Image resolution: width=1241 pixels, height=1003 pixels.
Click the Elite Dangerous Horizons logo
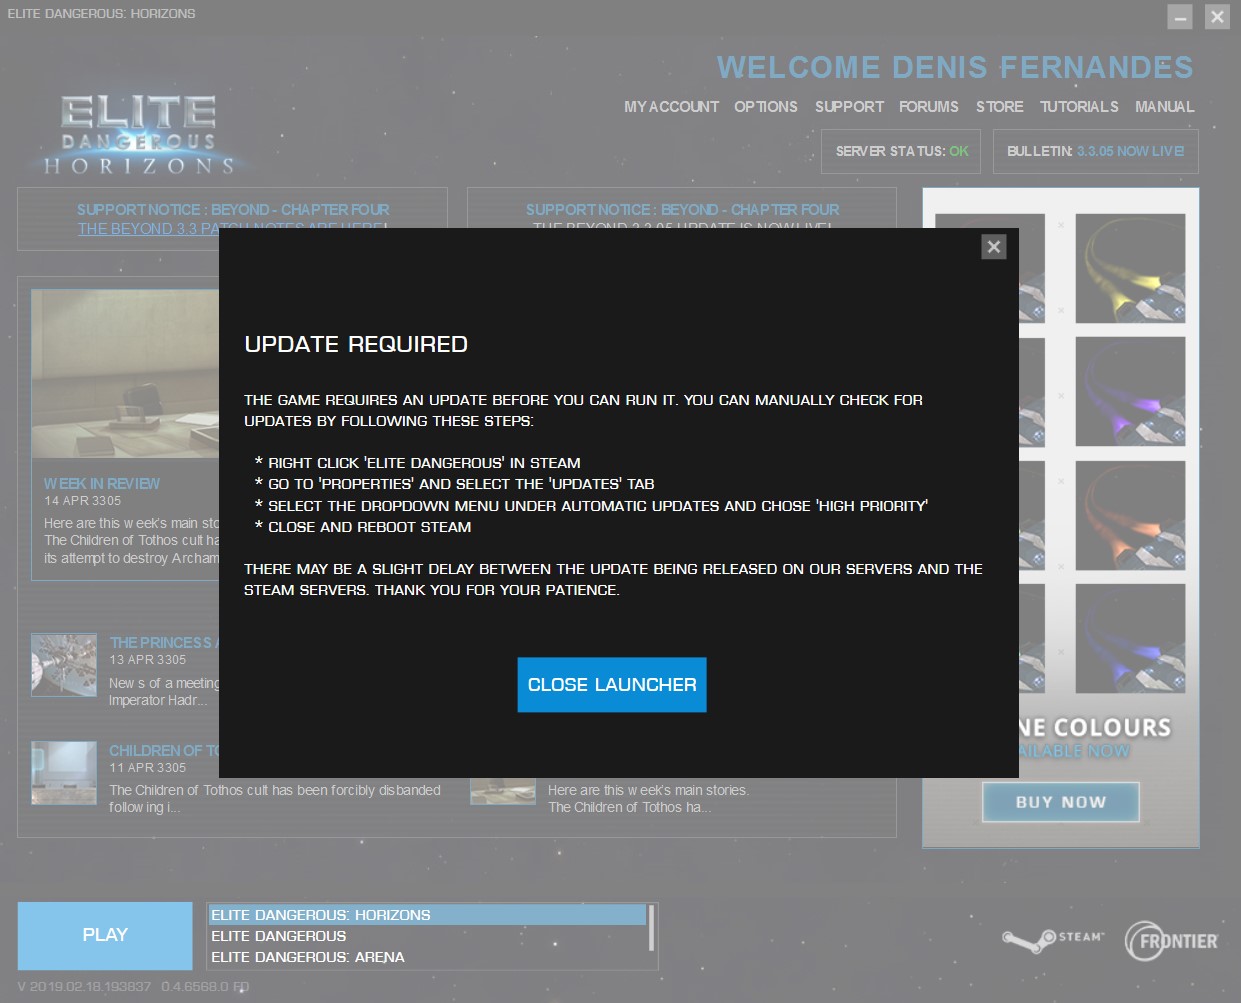pos(138,135)
